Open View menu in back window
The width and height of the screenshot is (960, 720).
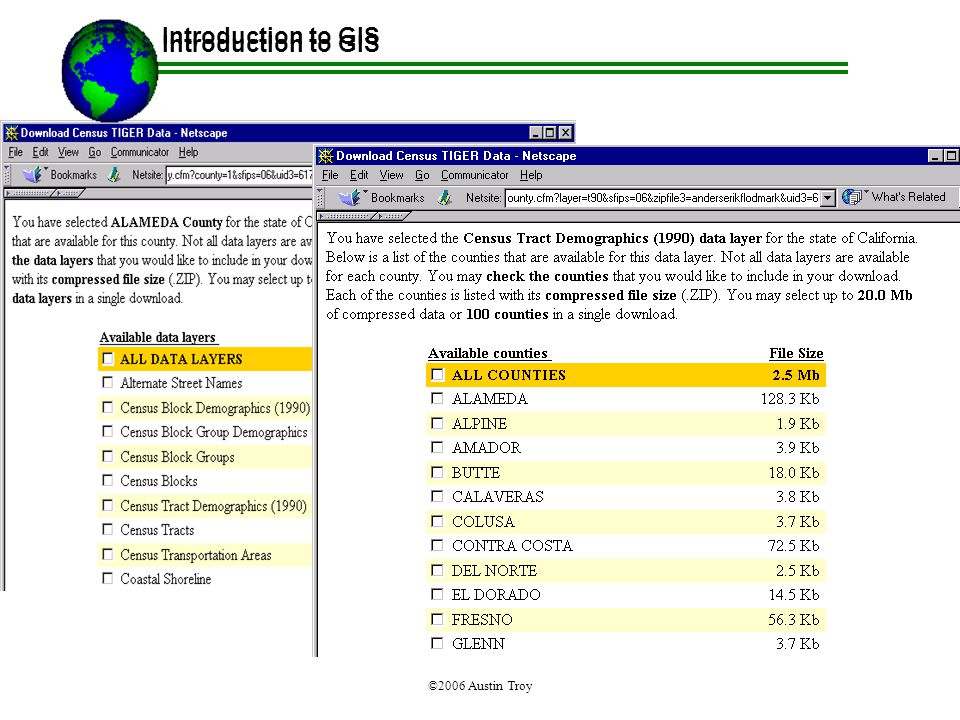coord(68,152)
